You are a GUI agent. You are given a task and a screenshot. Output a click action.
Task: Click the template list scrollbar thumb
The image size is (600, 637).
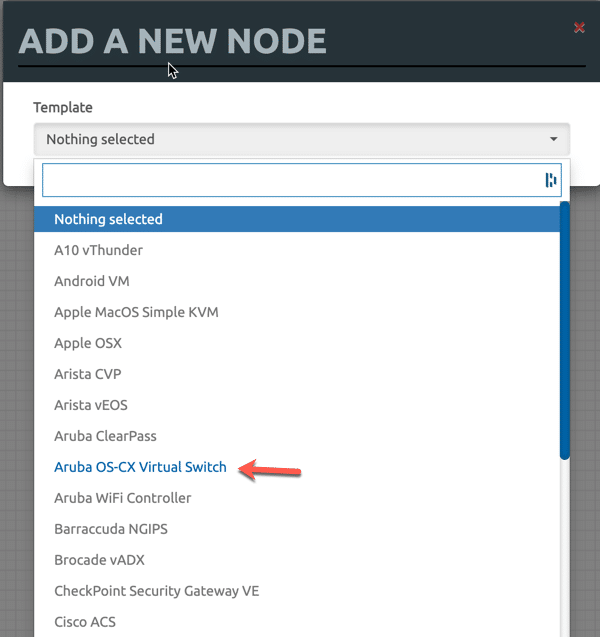565,331
